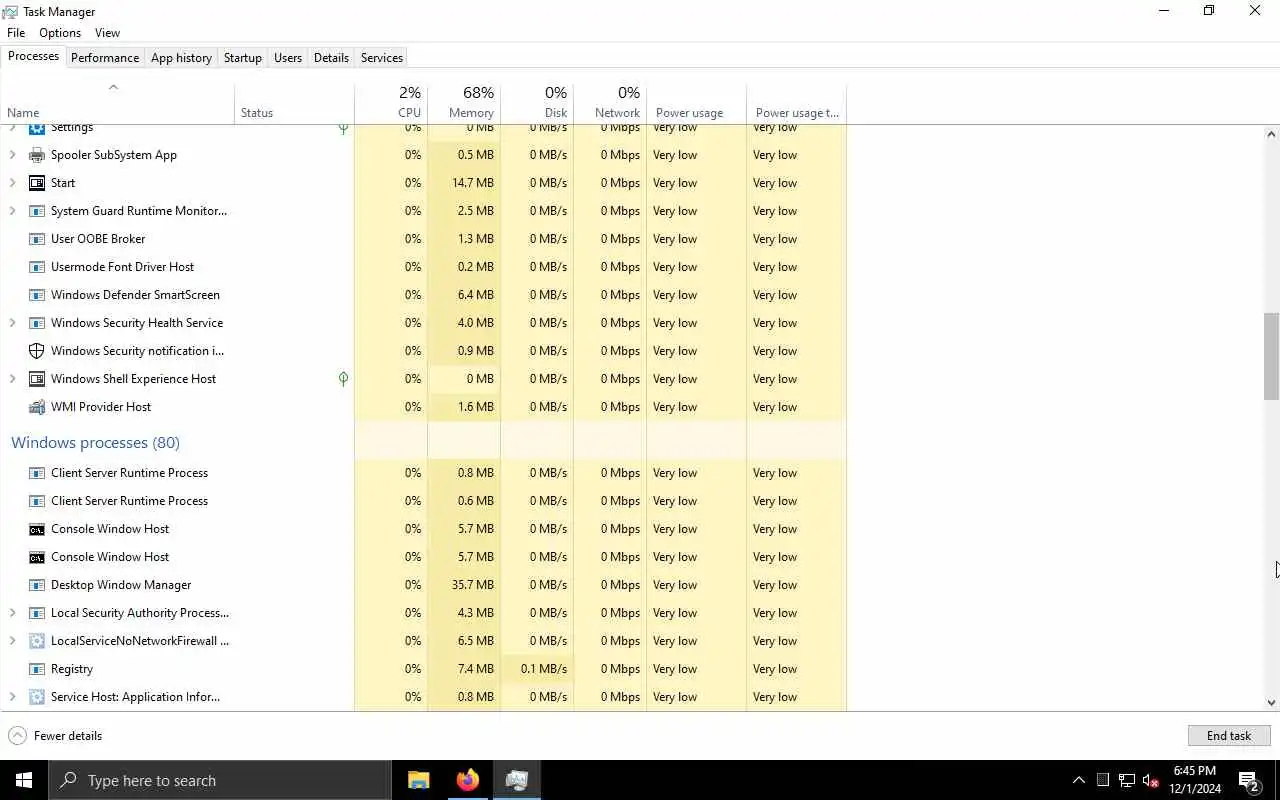Click the vertical scrollbar thumb
The width and height of the screenshot is (1280, 800).
click(x=1271, y=356)
